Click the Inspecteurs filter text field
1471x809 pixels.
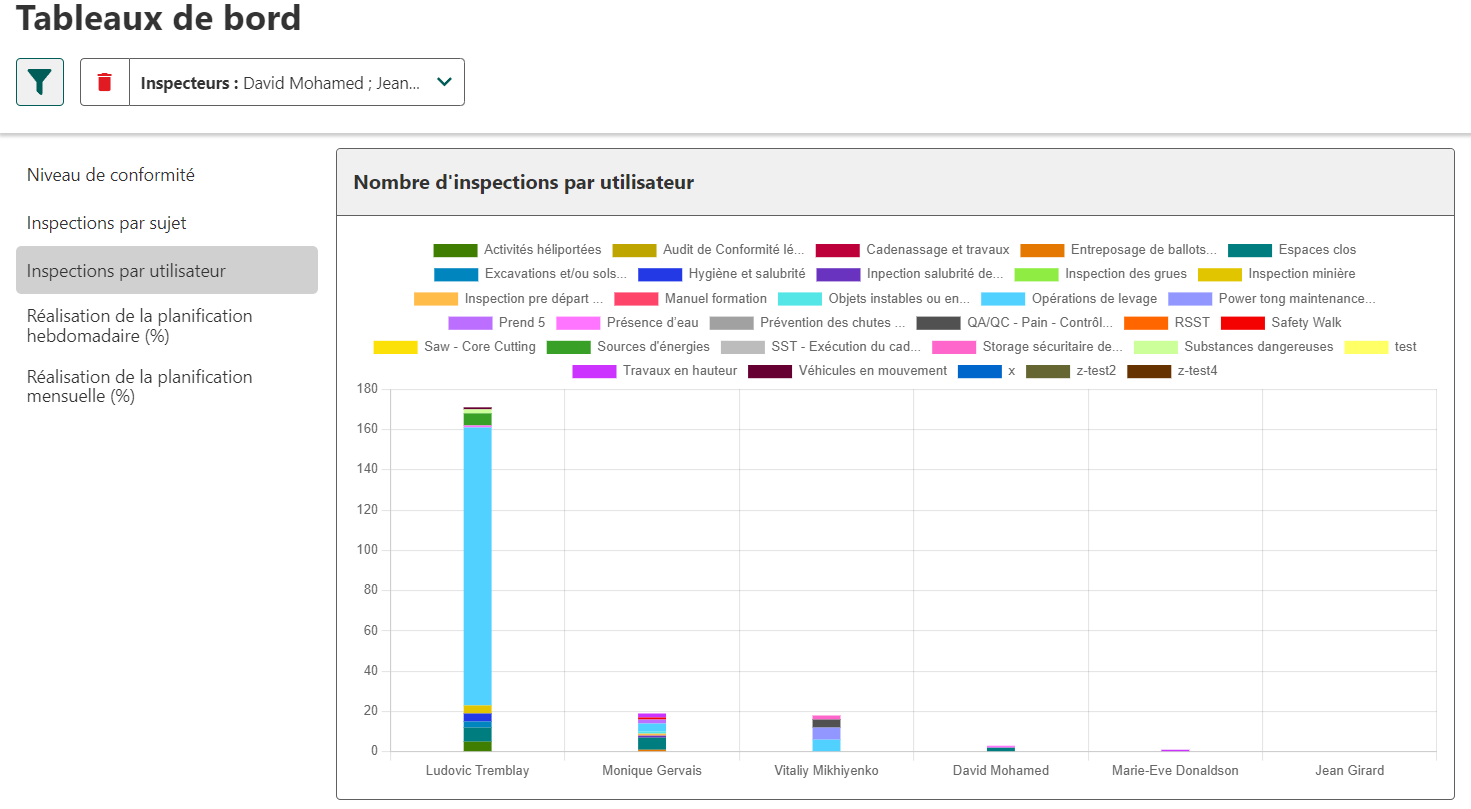pyautogui.click(x=280, y=83)
